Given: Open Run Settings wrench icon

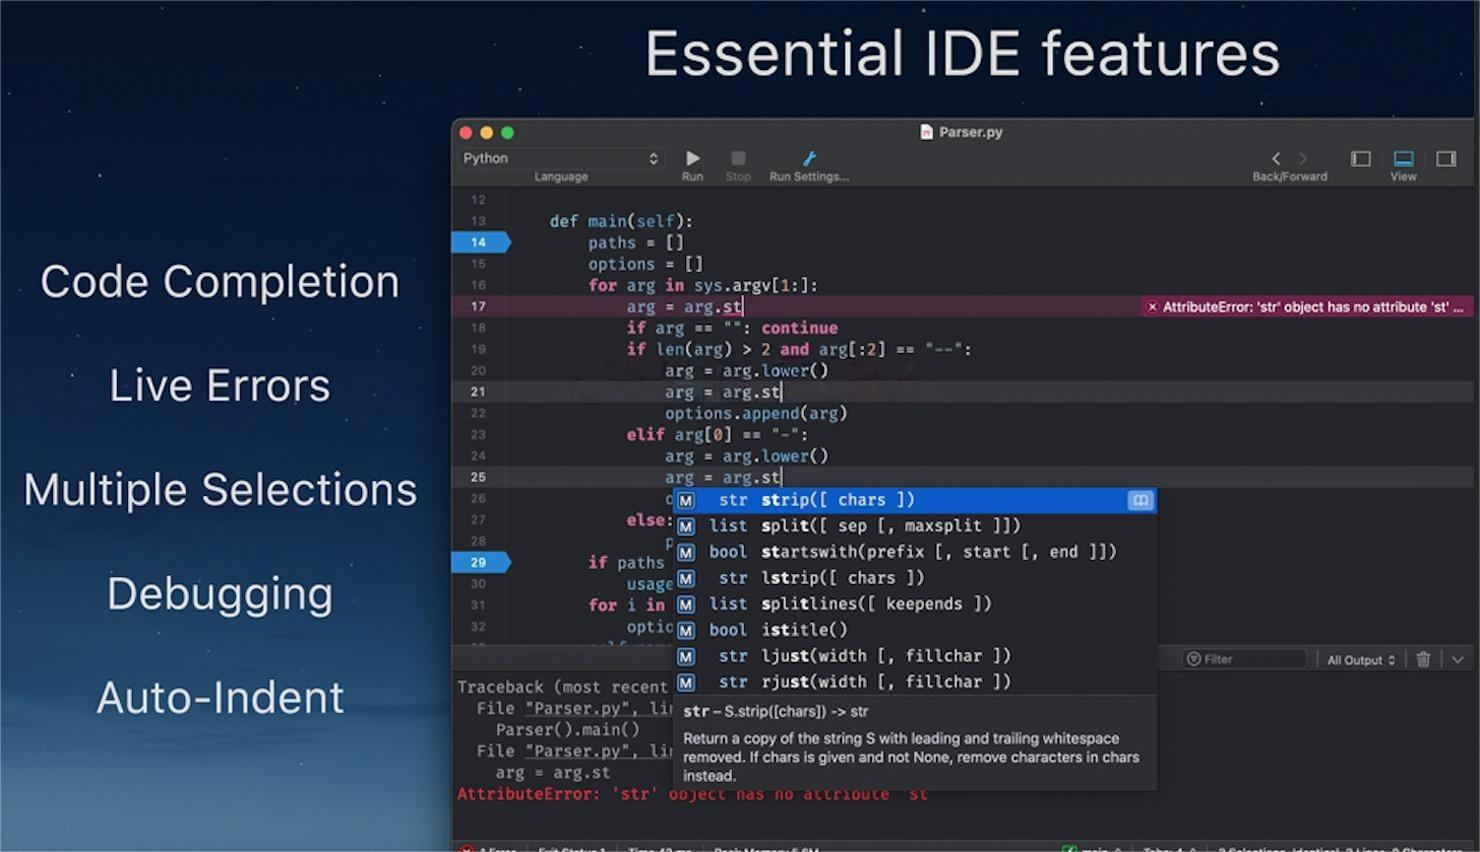Looking at the screenshot, I should pyautogui.click(x=810, y=158).
